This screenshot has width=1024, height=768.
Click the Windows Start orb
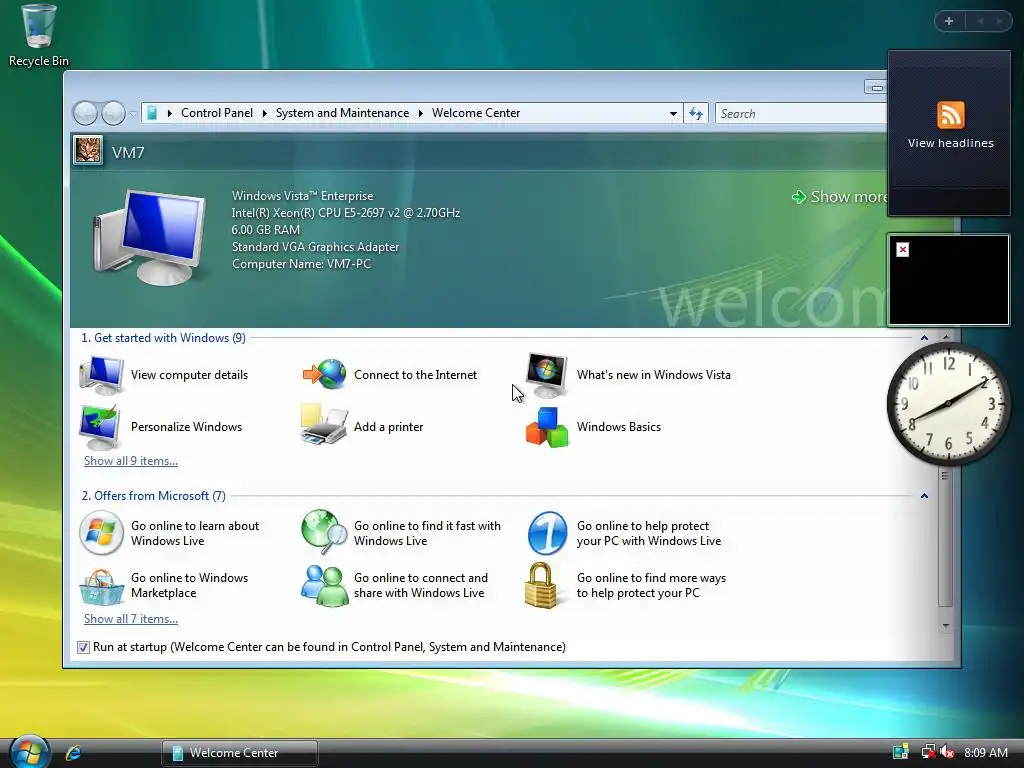click(29, 751)
